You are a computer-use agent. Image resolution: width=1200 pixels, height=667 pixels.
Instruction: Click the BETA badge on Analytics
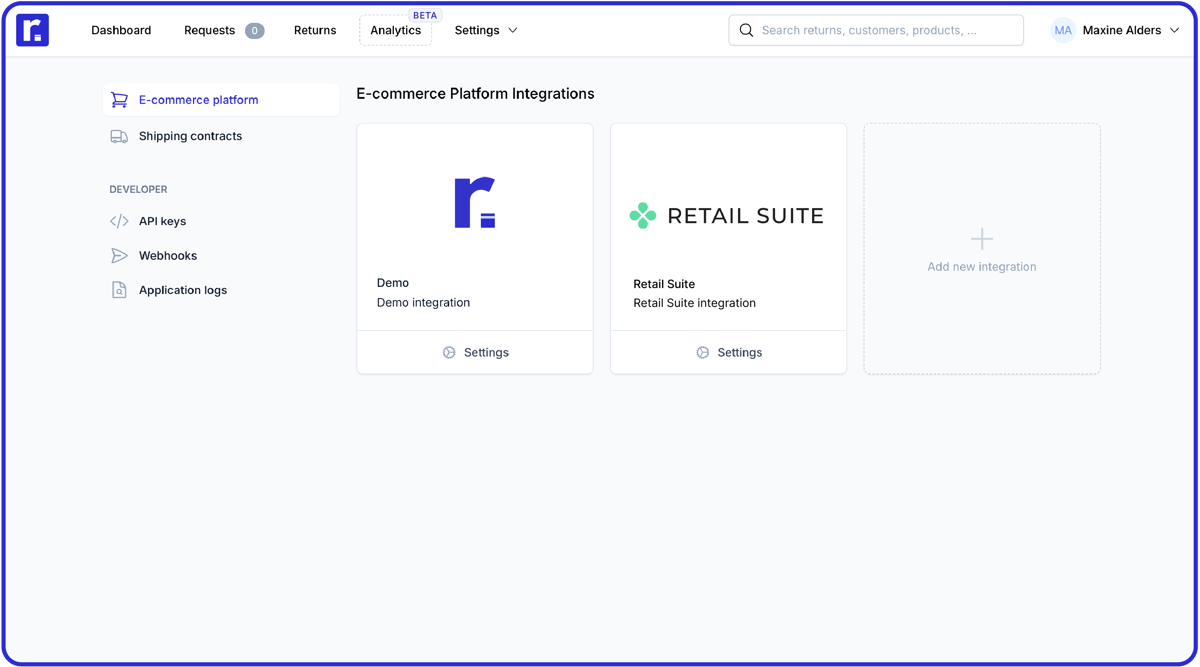[425, 15]
